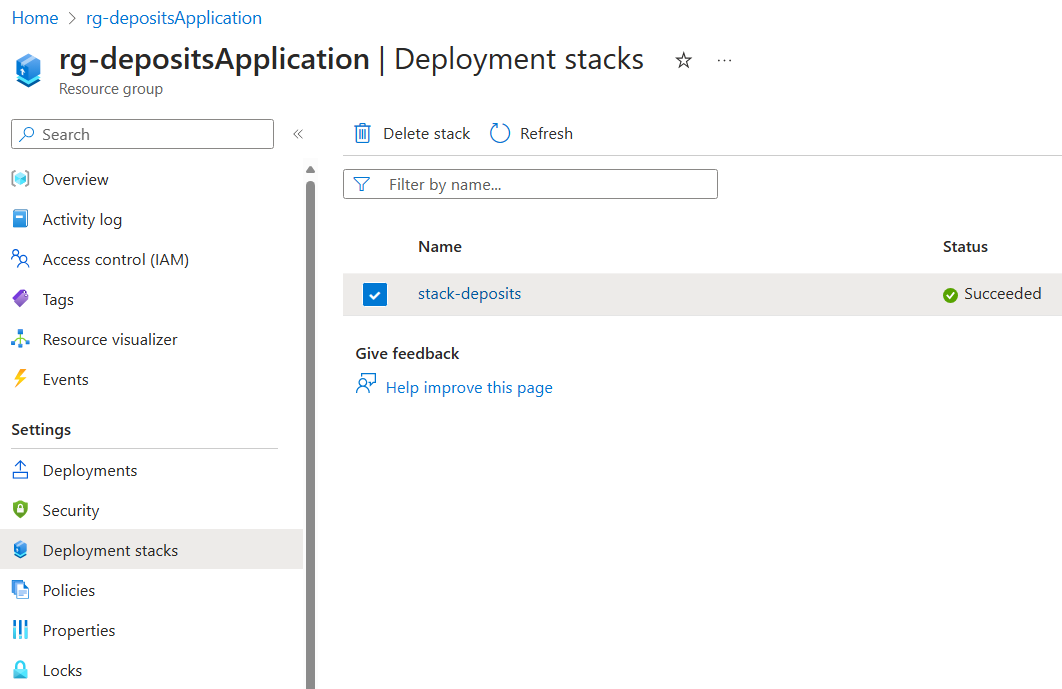Mark rg-depositsApplication as a favorite star
1062x689 pixels.
[x=683, y=61]
